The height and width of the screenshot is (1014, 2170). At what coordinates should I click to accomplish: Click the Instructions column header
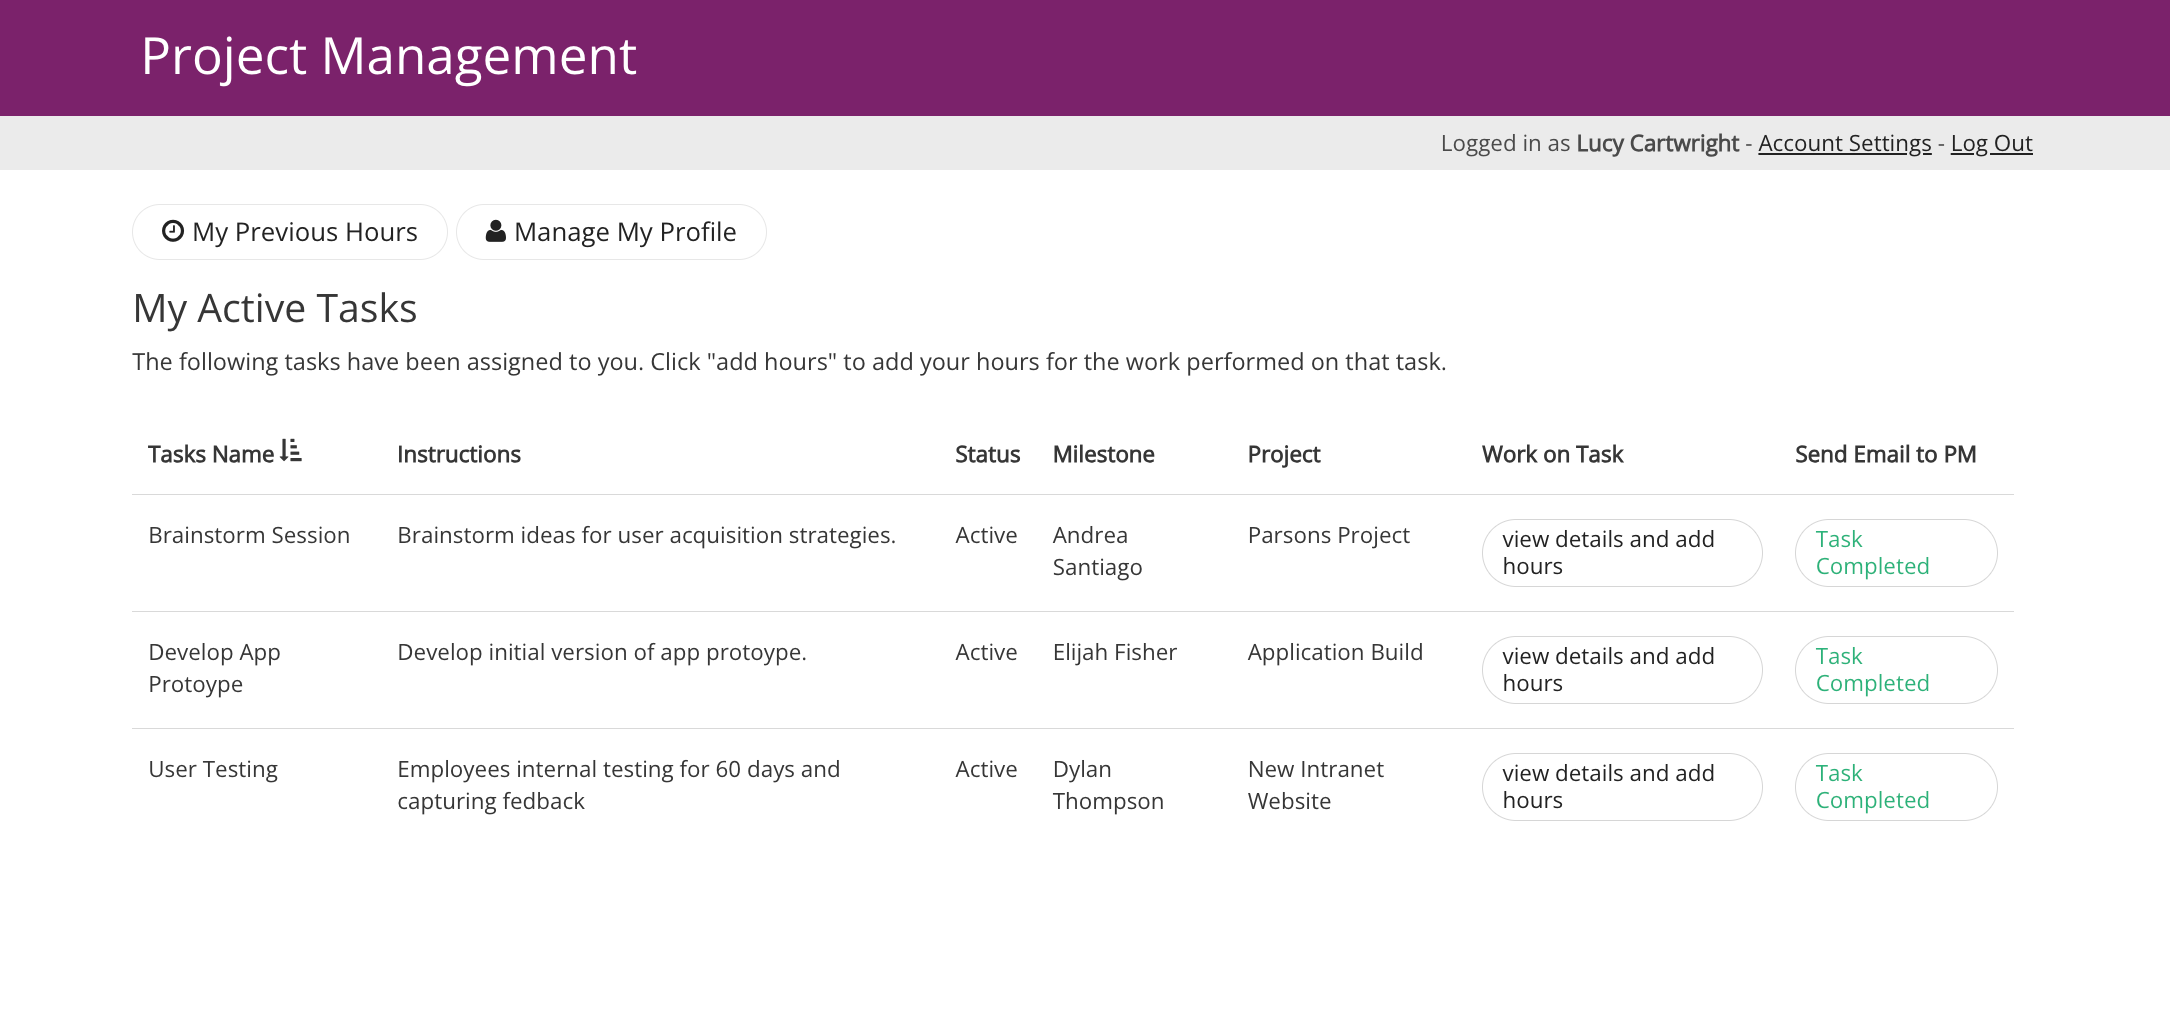[459, 454]
